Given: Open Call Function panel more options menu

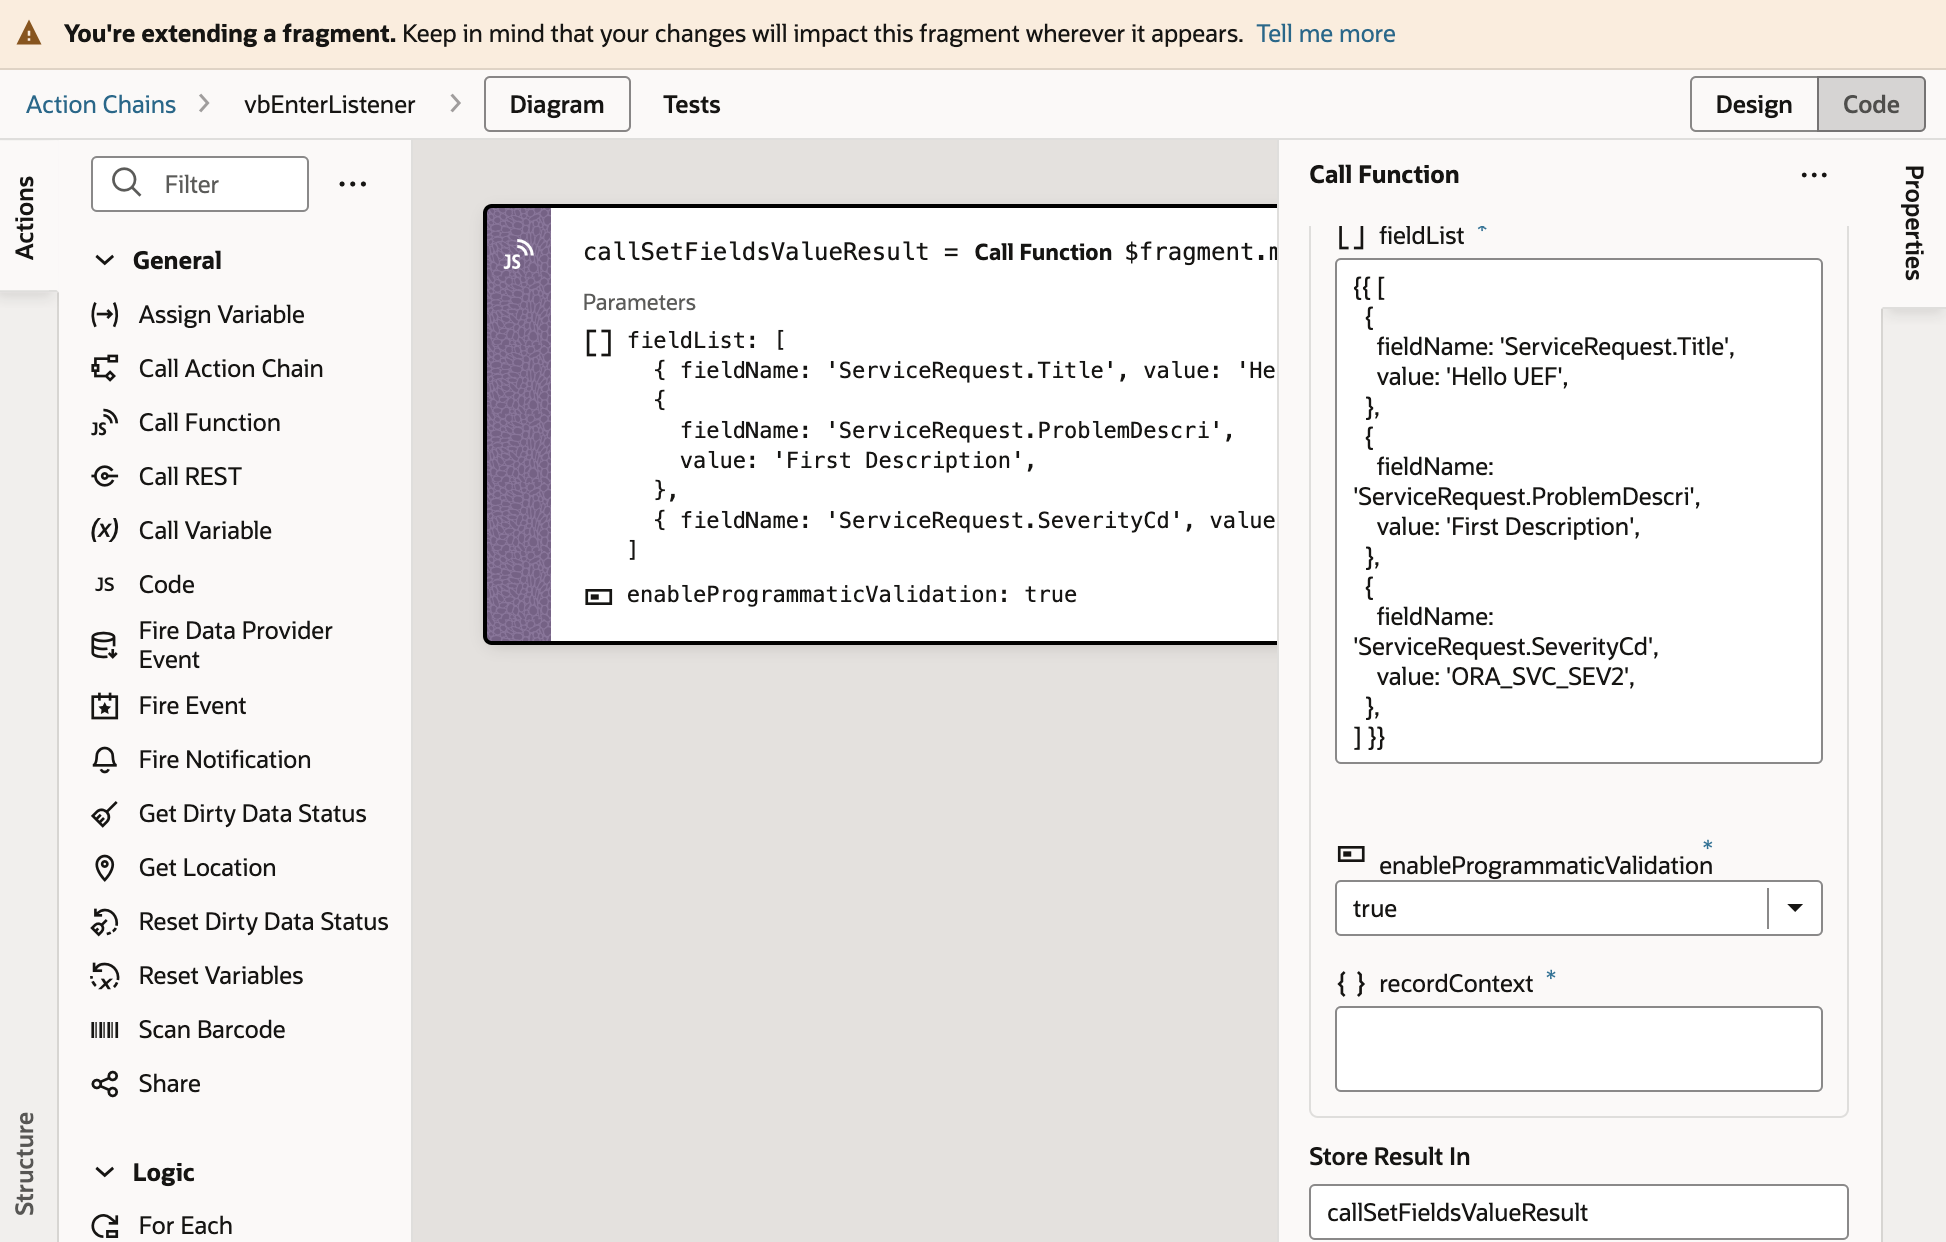Looking at the screenshot, I should [1814, 175].
